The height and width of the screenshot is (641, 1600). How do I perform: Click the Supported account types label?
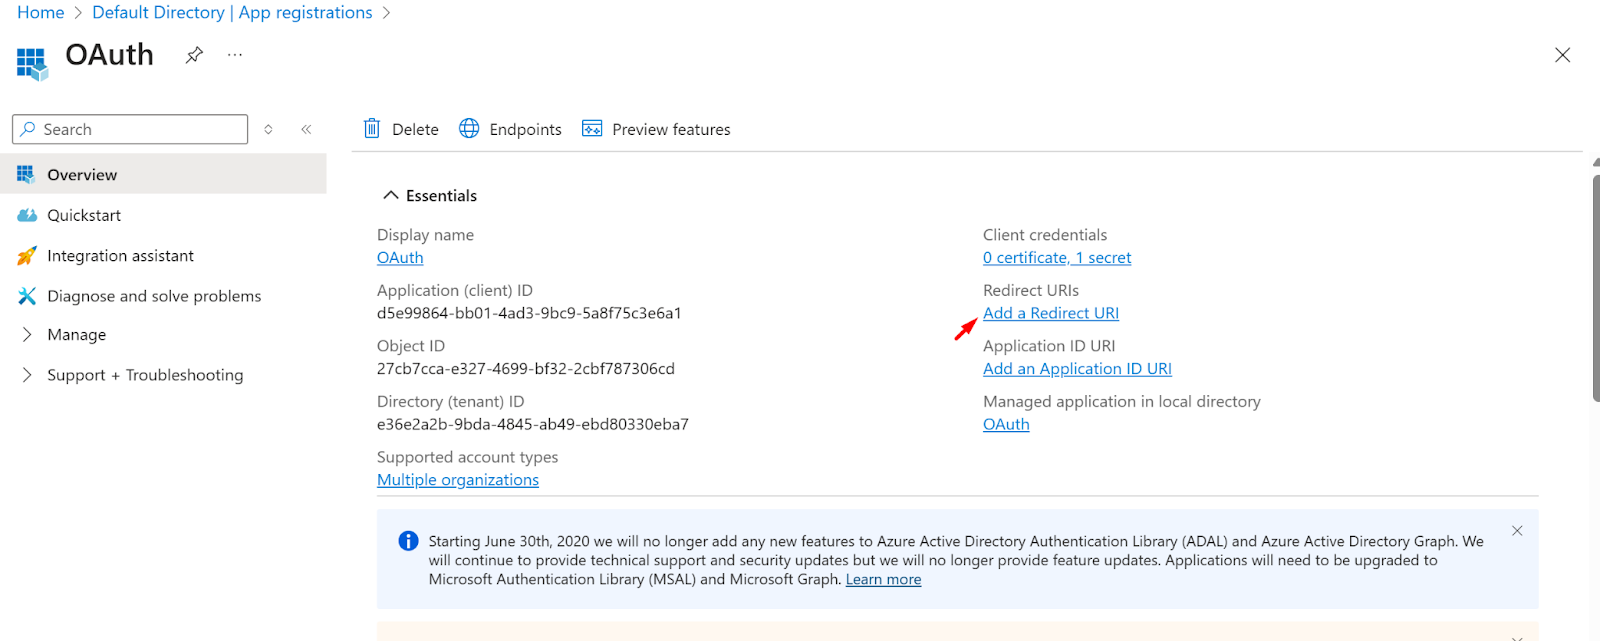tap(467, 457)
